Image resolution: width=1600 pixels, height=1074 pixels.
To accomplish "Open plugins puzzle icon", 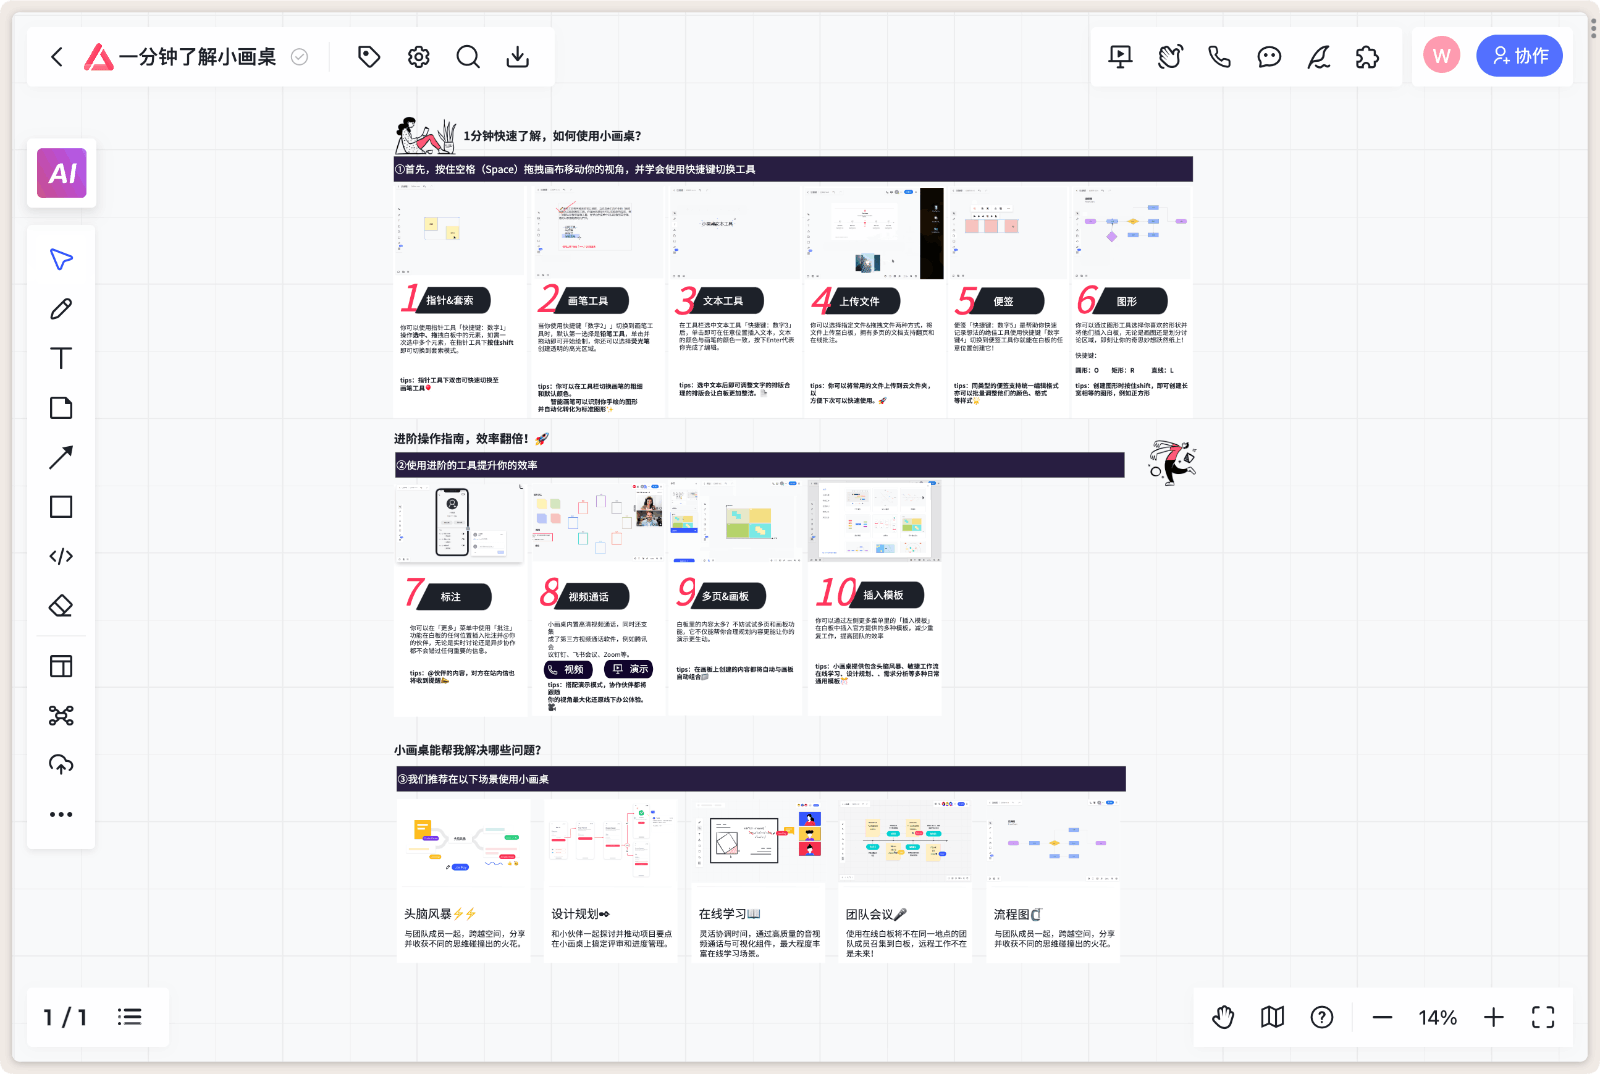I will click(1368, 57).
